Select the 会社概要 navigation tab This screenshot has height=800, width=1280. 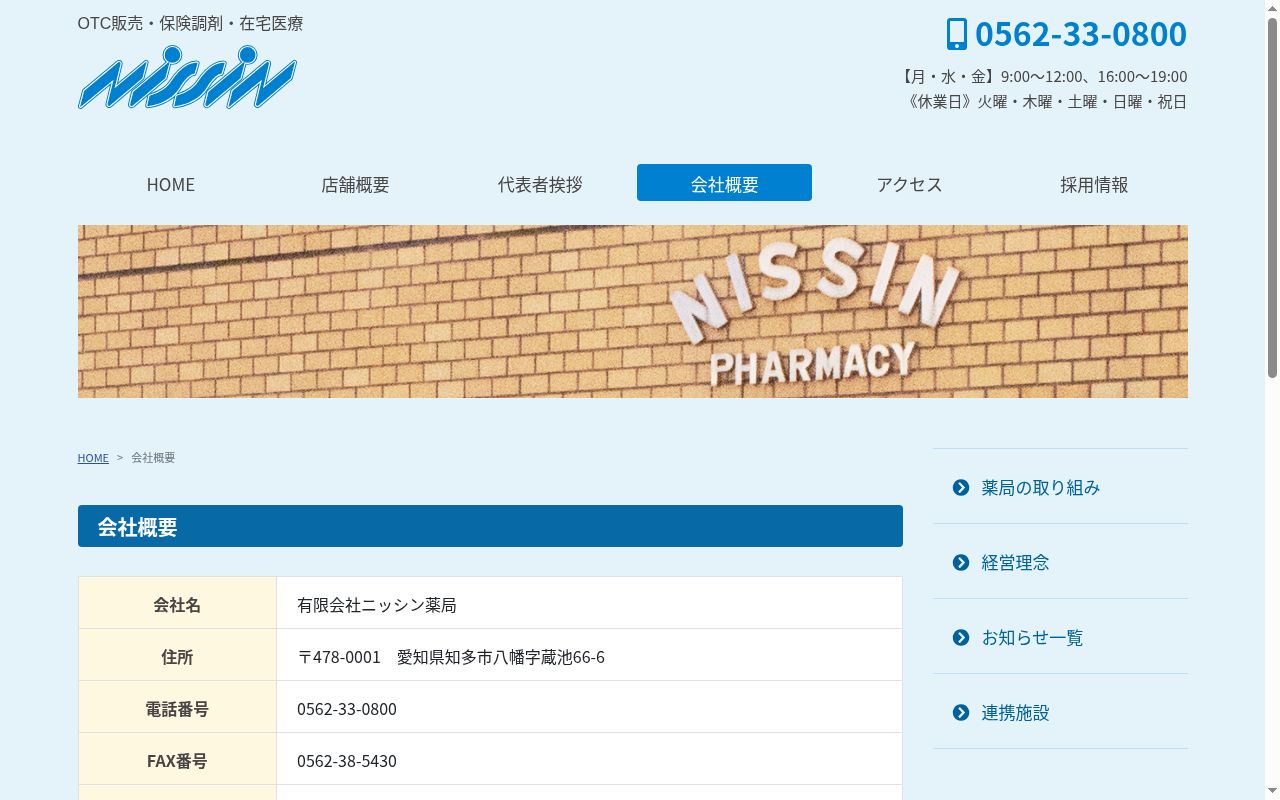[x=724, y=183]
